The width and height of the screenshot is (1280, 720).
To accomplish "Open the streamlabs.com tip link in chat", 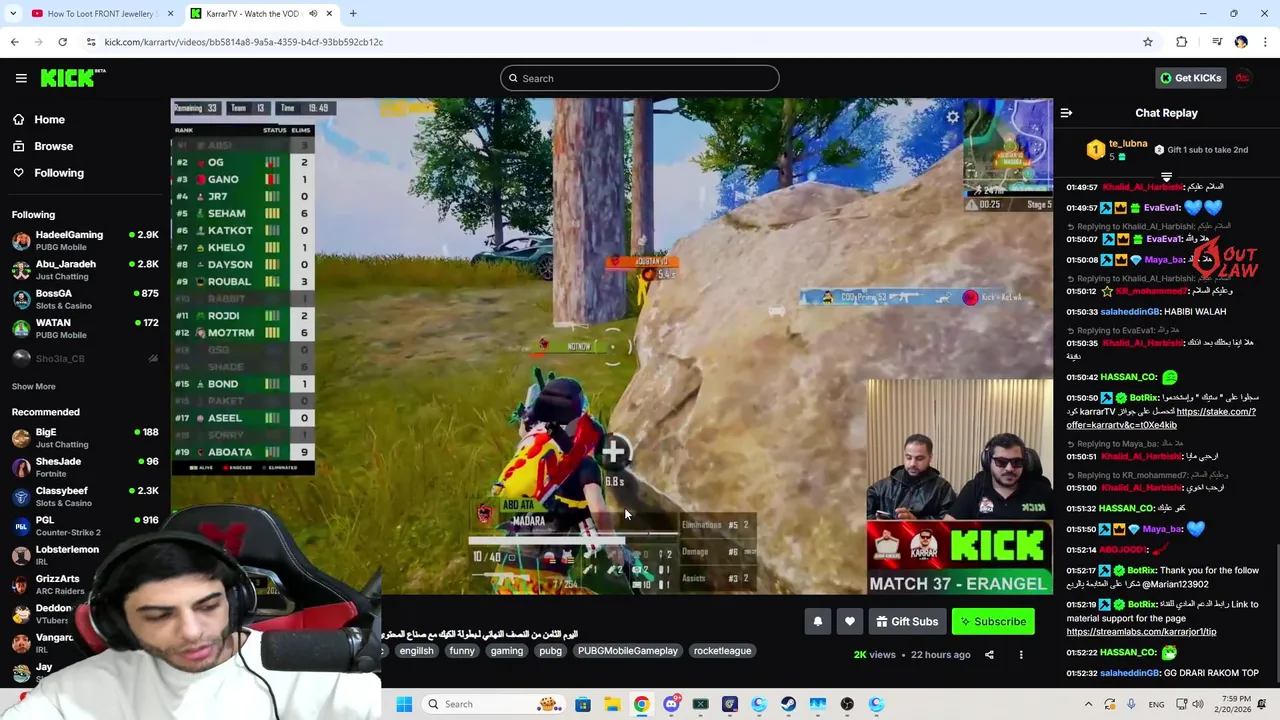I will coord(1141,632).
